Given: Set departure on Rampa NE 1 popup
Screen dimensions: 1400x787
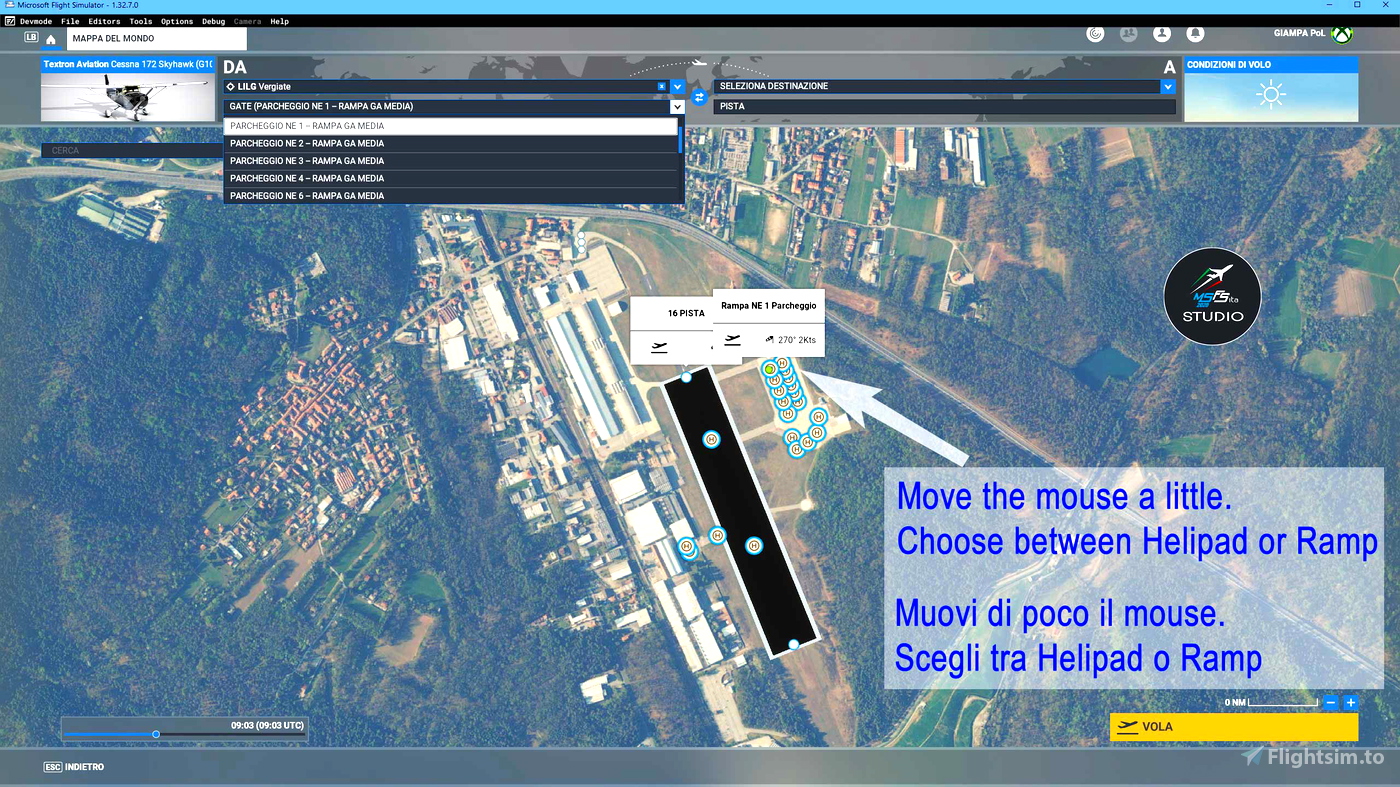Looking at the screenshot, I should [733, 340].
